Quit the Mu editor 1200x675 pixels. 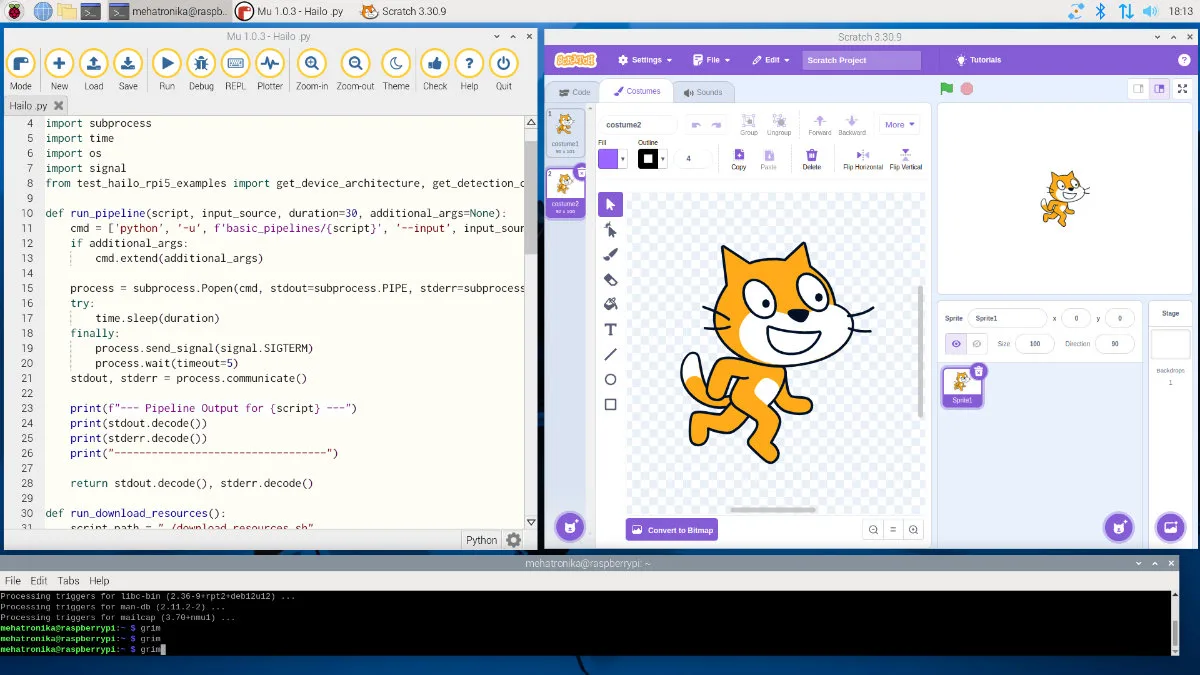pyautogui.click(x=504, y=70)
